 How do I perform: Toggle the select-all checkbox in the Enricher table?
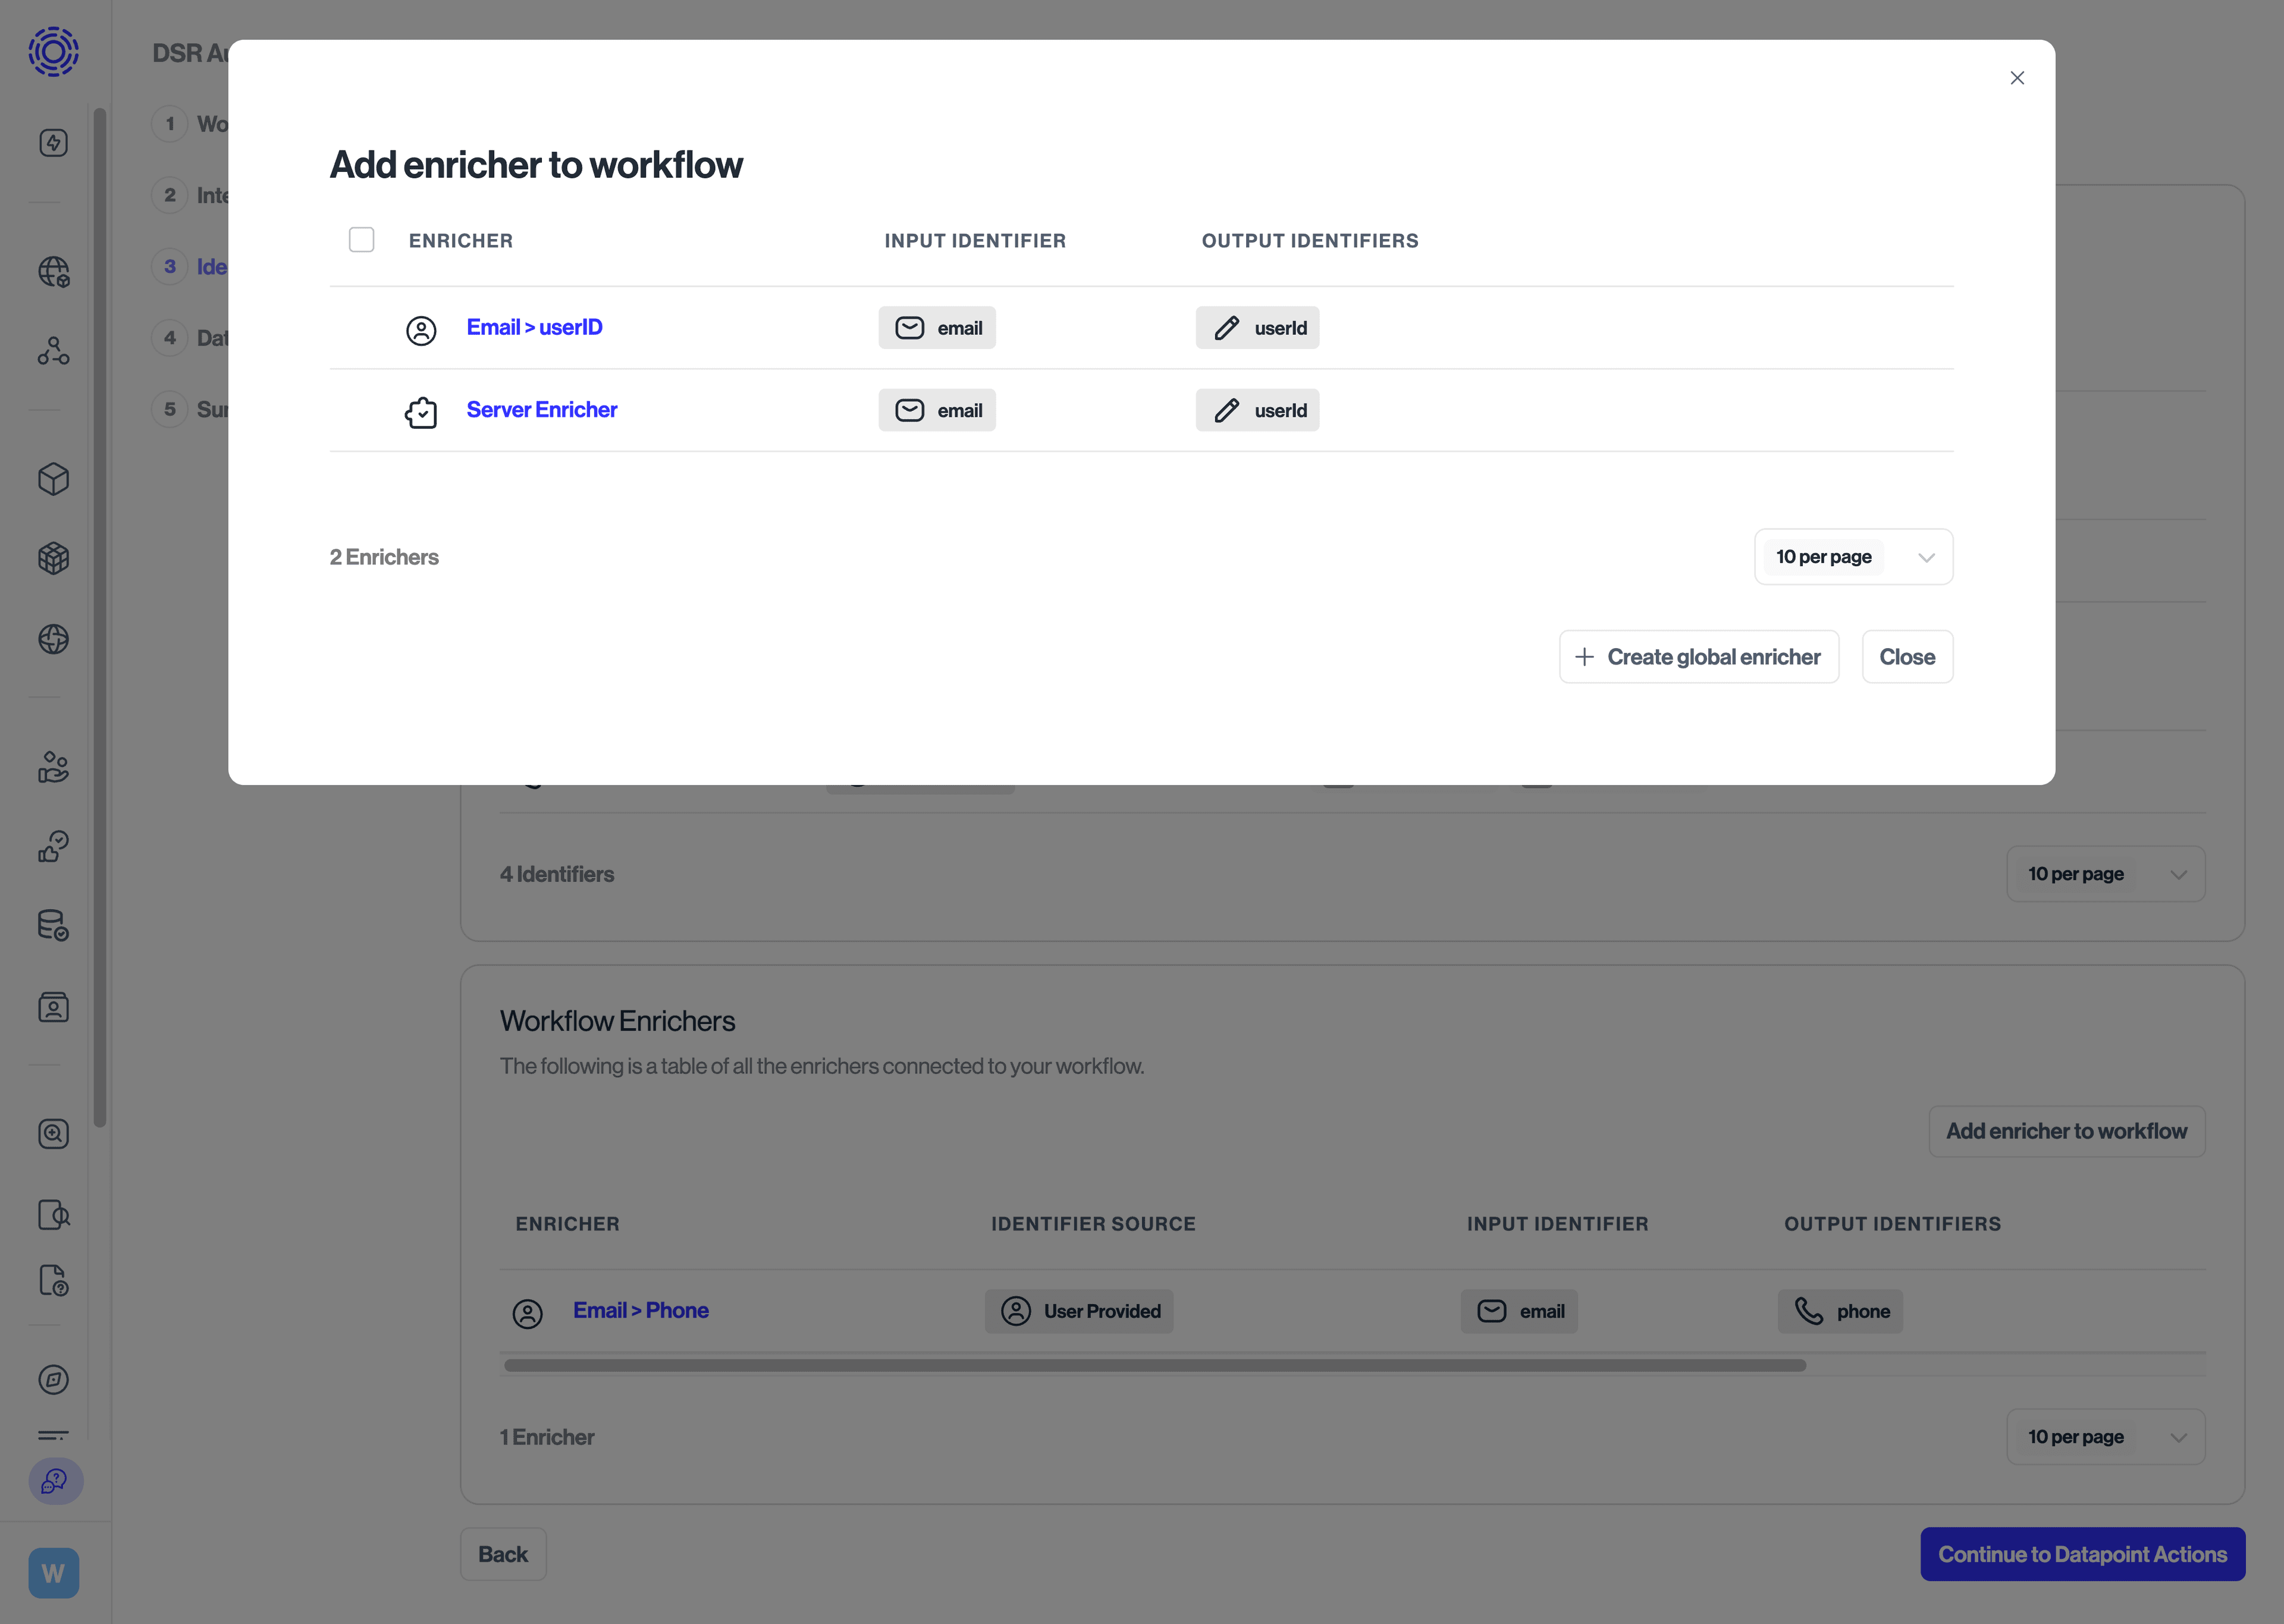(x=361, y=239)
